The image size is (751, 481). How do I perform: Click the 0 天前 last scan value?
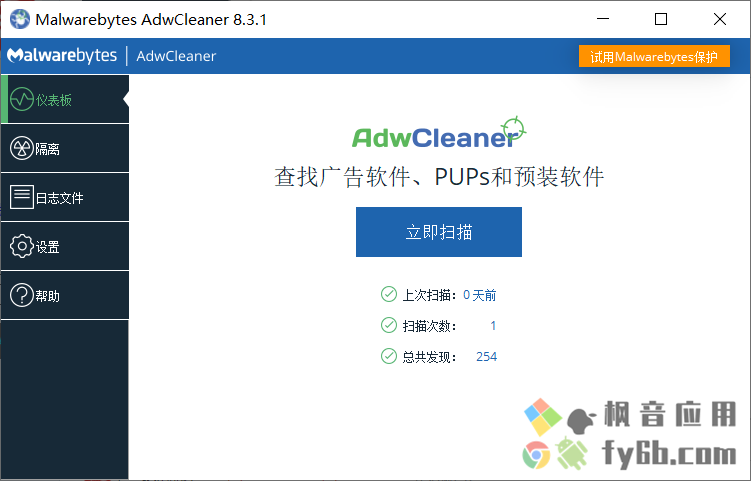coord(479,295)
